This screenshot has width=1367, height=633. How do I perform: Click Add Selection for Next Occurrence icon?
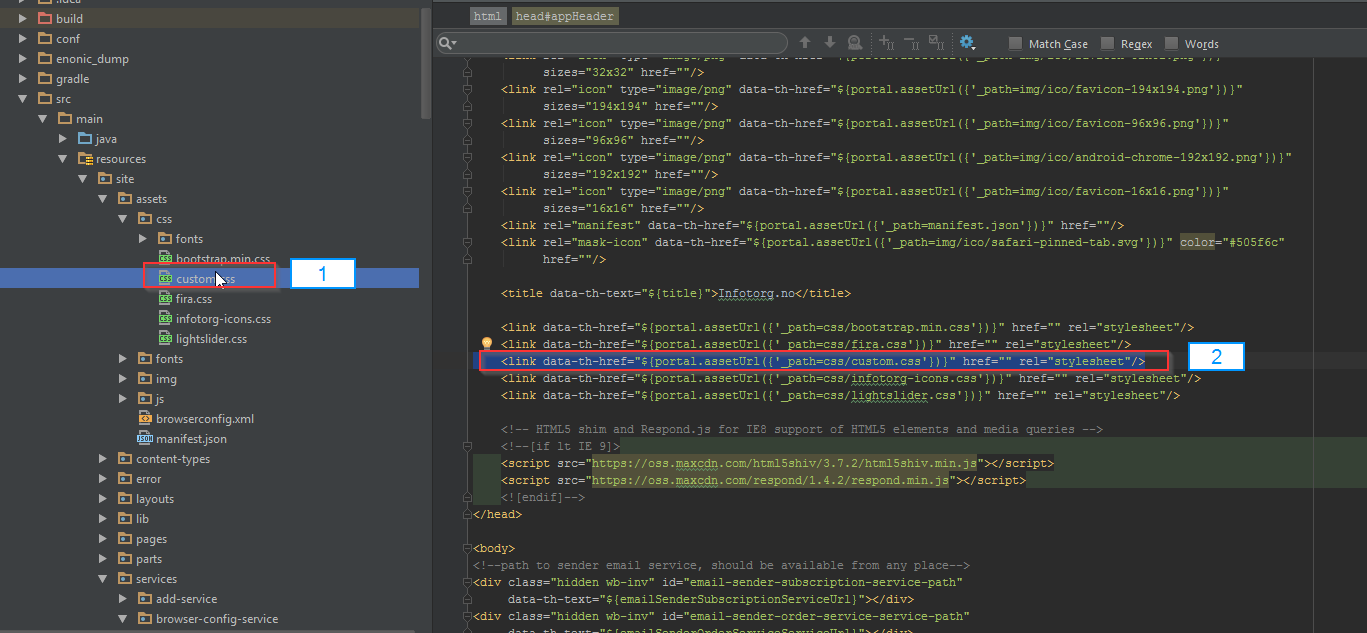point(886,43)
